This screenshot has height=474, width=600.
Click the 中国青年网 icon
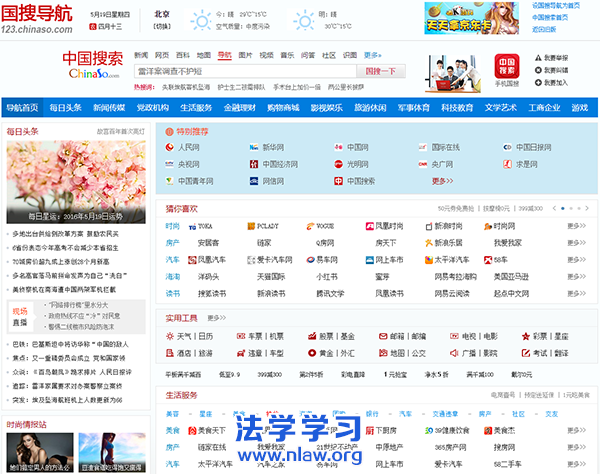[170, 181]
